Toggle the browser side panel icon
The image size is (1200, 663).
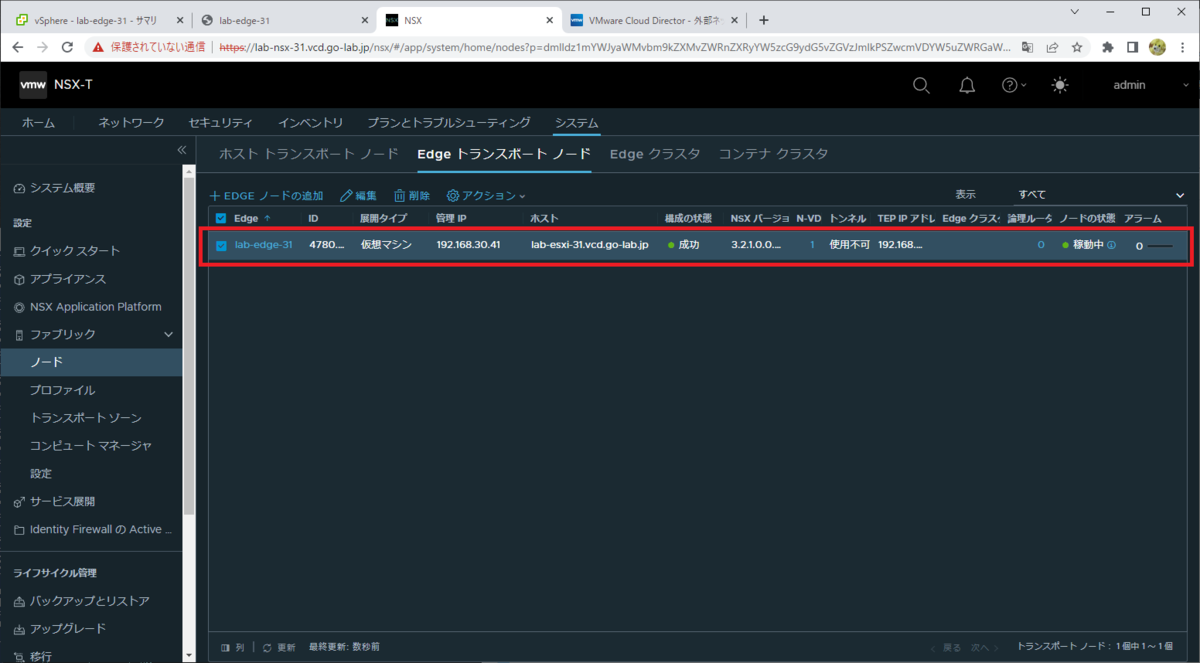(1132, 47)
